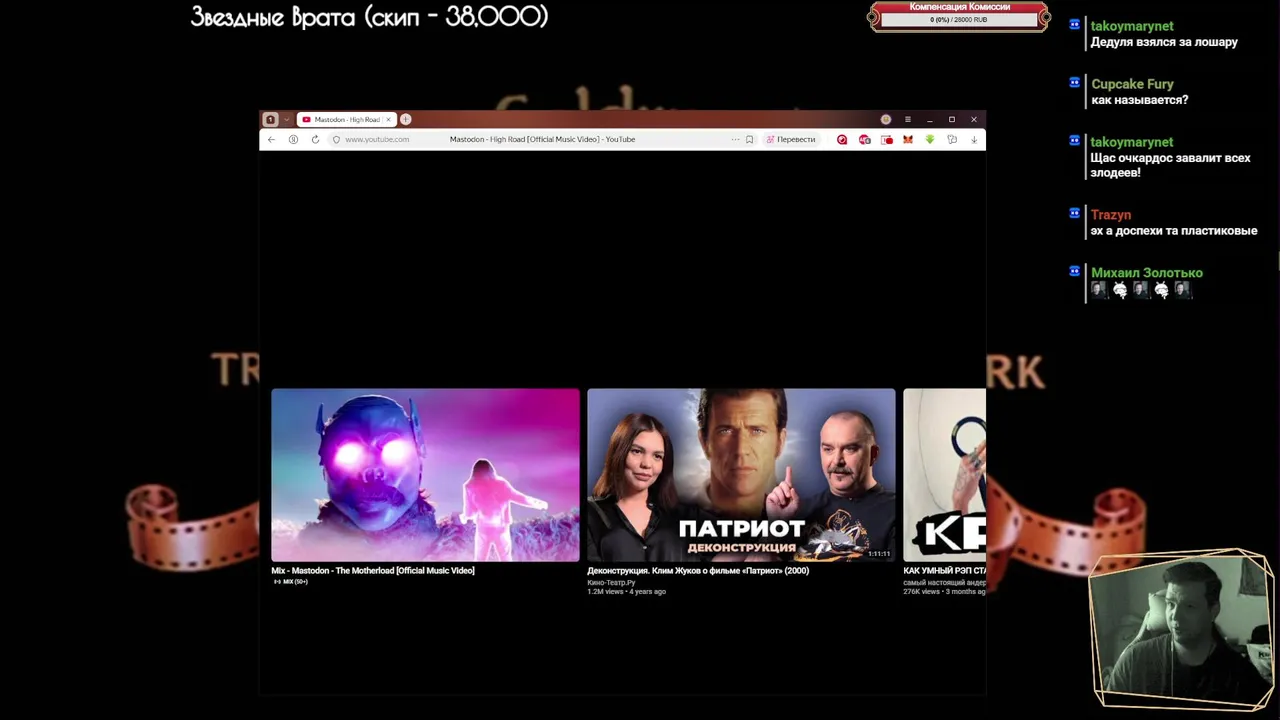
Task: Go back with the back arrow
Action: pos(271,139)
